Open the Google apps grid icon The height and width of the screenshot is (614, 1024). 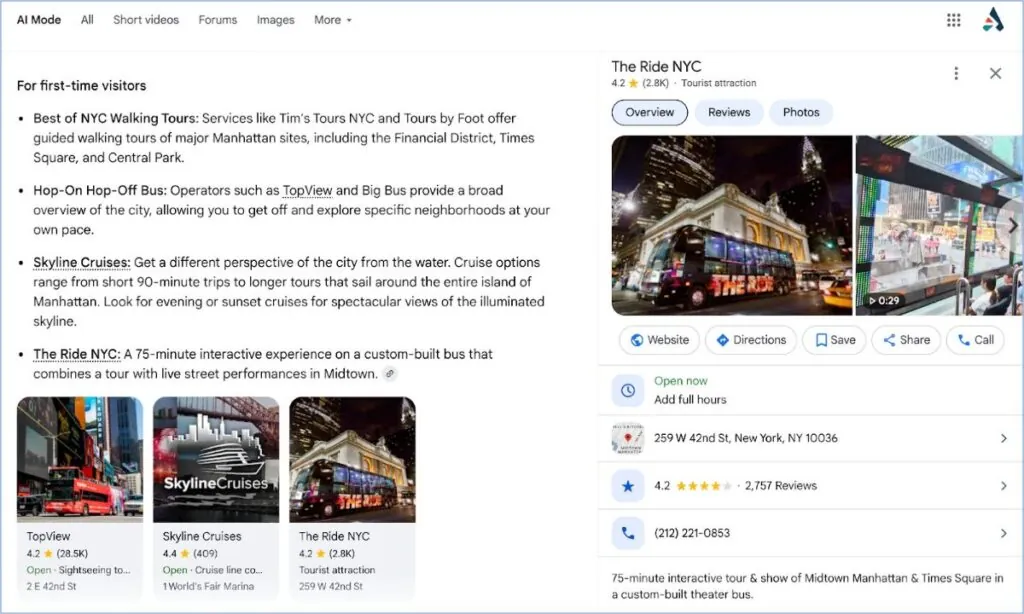point(953,20)
